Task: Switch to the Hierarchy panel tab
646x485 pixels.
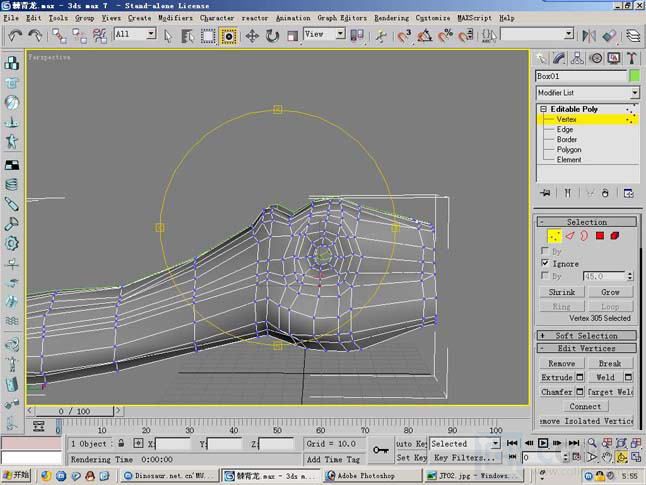Action: [577, 59]
